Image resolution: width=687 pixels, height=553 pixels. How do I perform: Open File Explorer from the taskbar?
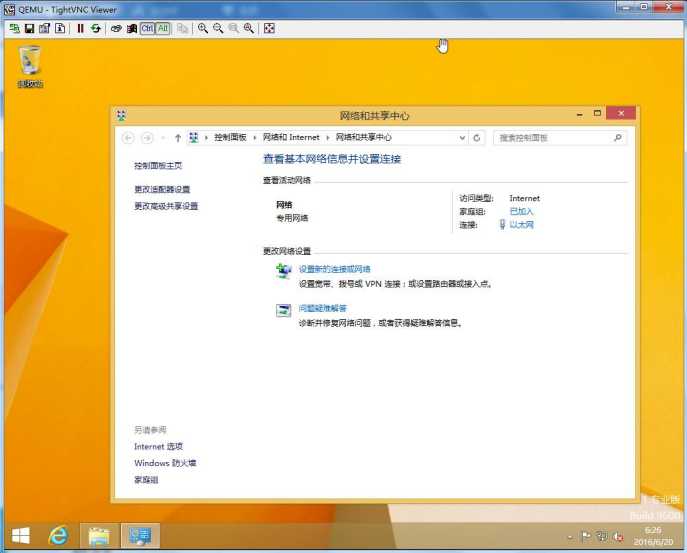[x=99, y=535]
